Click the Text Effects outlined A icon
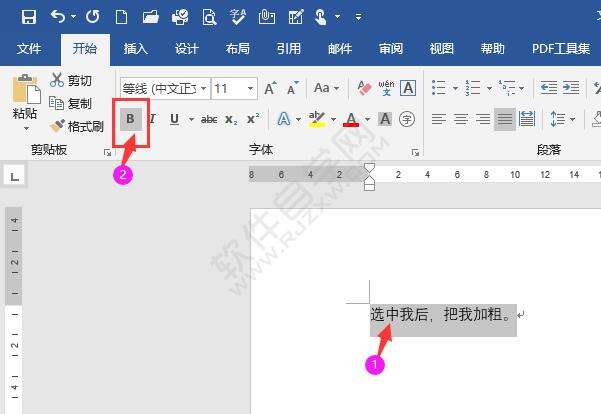The width and height of the screenshot is (601, 414). click(x=284, y=119)
